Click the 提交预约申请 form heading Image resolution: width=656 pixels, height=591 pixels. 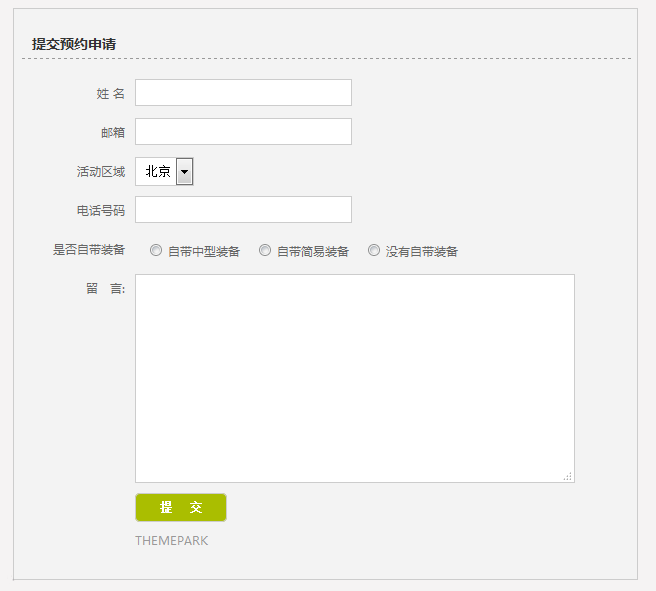pyautogui.click(x=73, y=44)
